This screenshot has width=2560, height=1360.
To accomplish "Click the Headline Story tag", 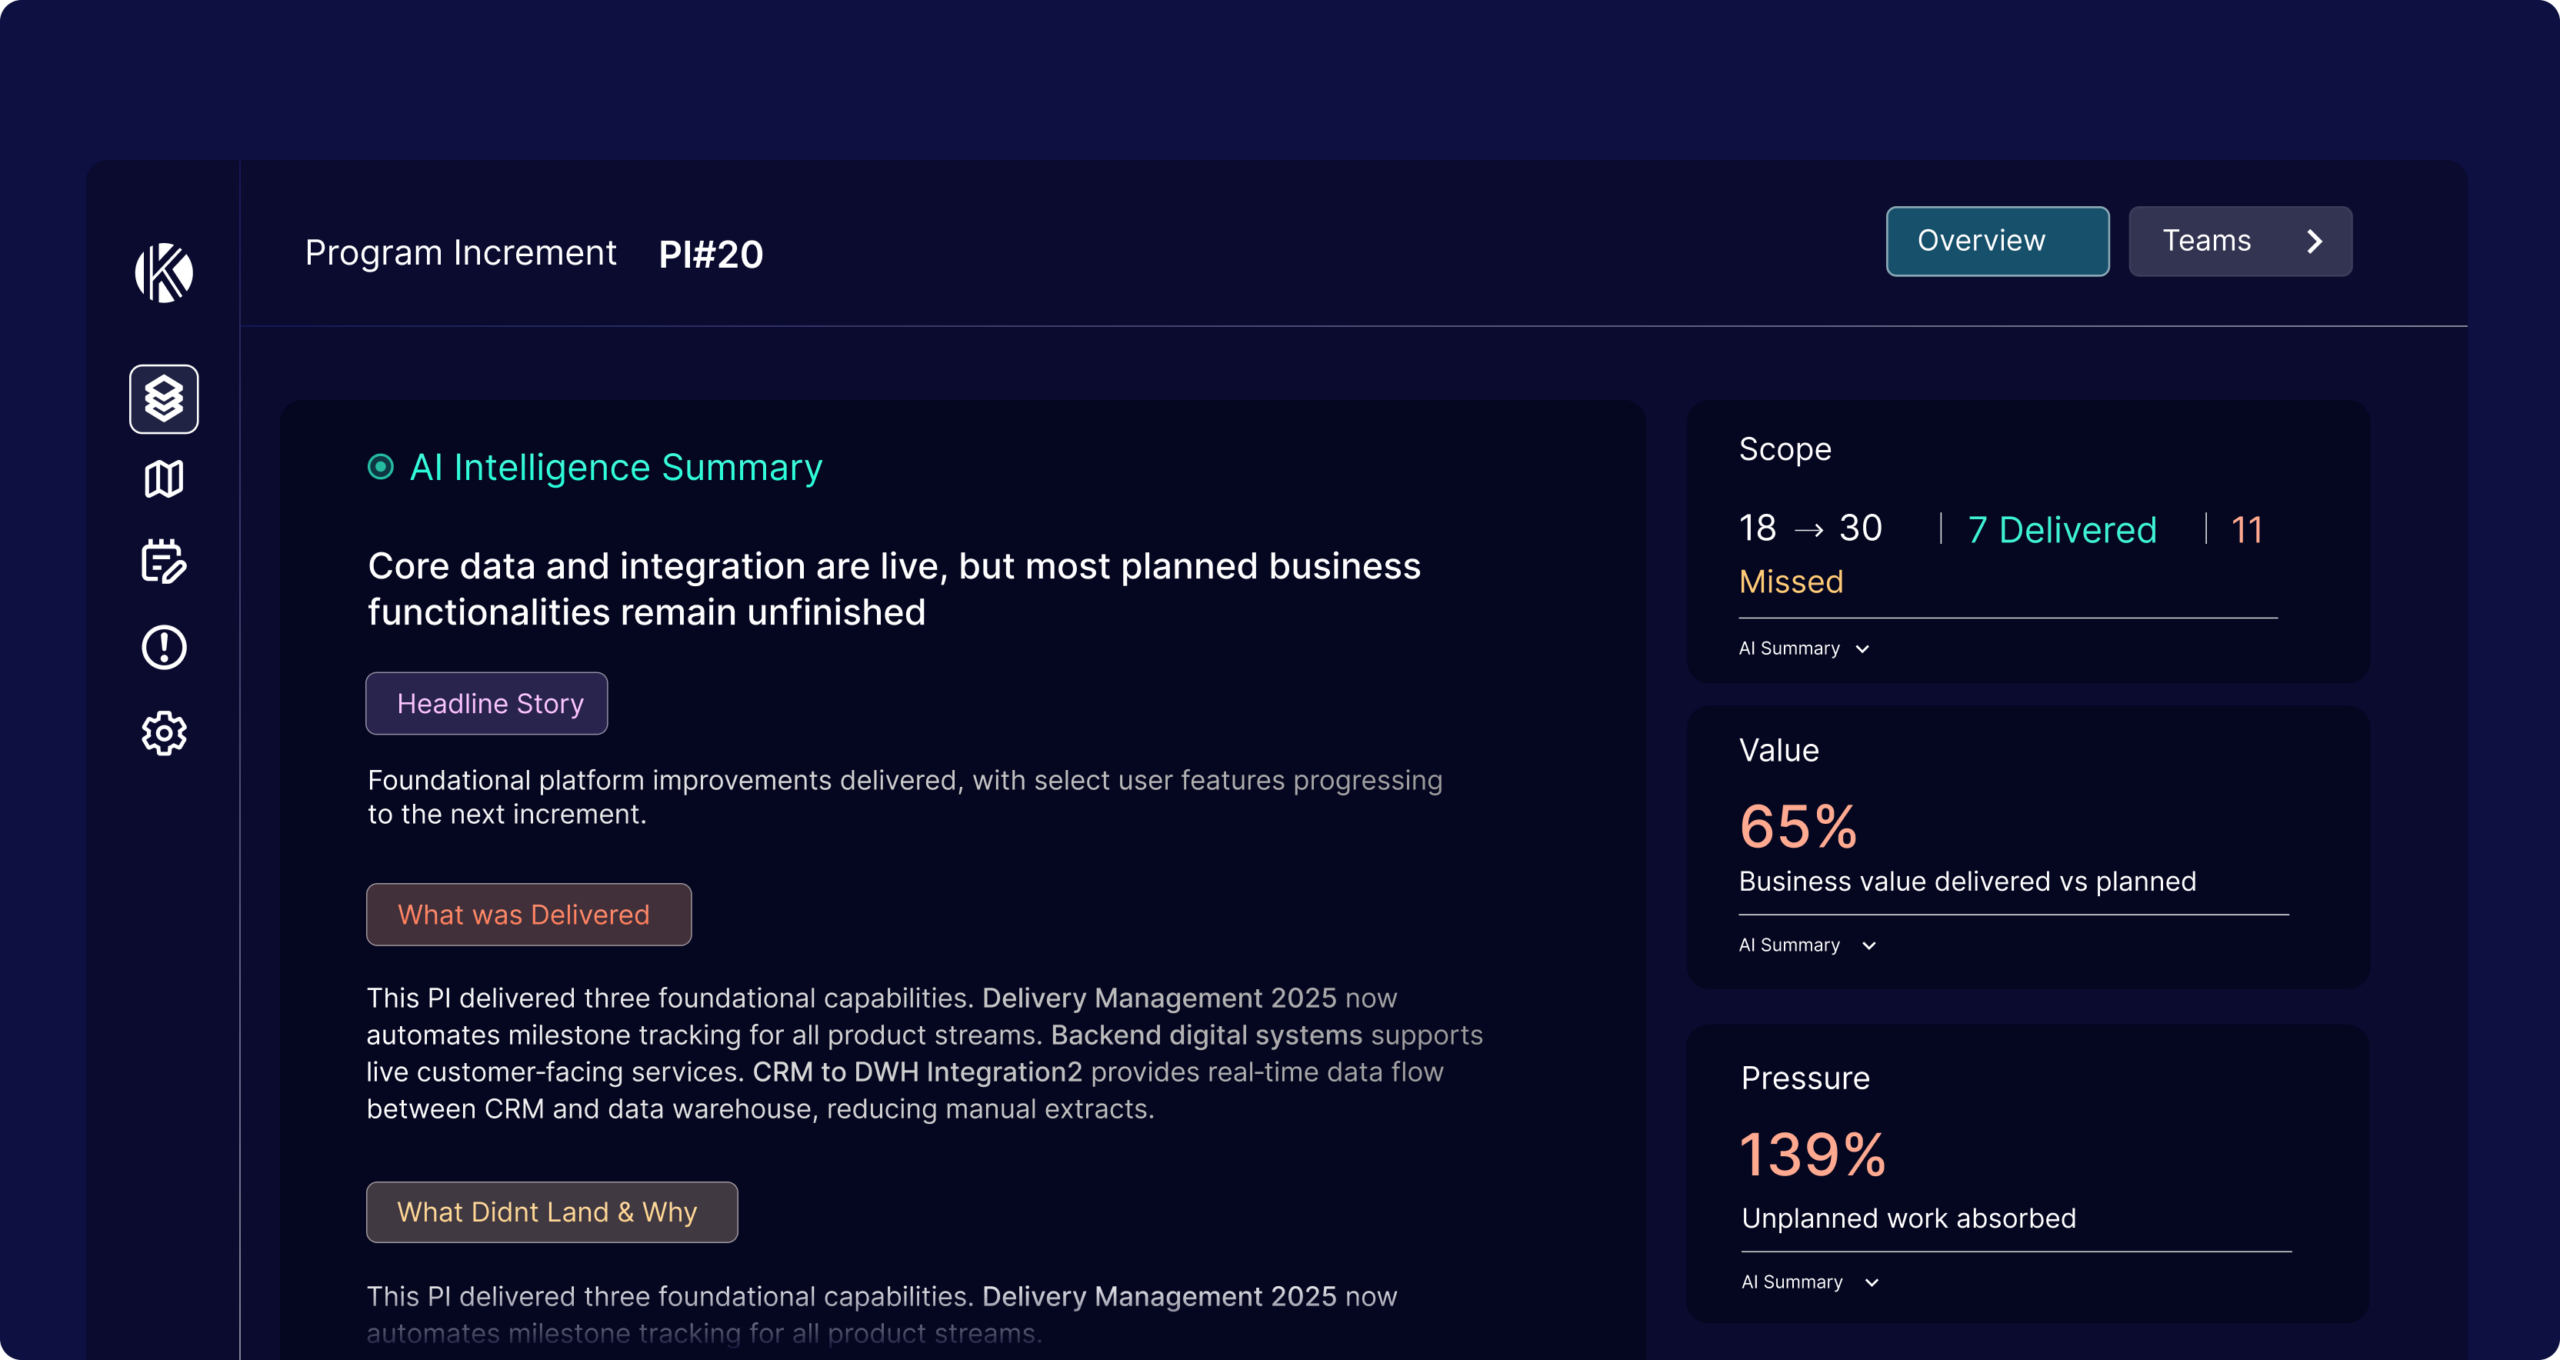I will pos(487,704).
